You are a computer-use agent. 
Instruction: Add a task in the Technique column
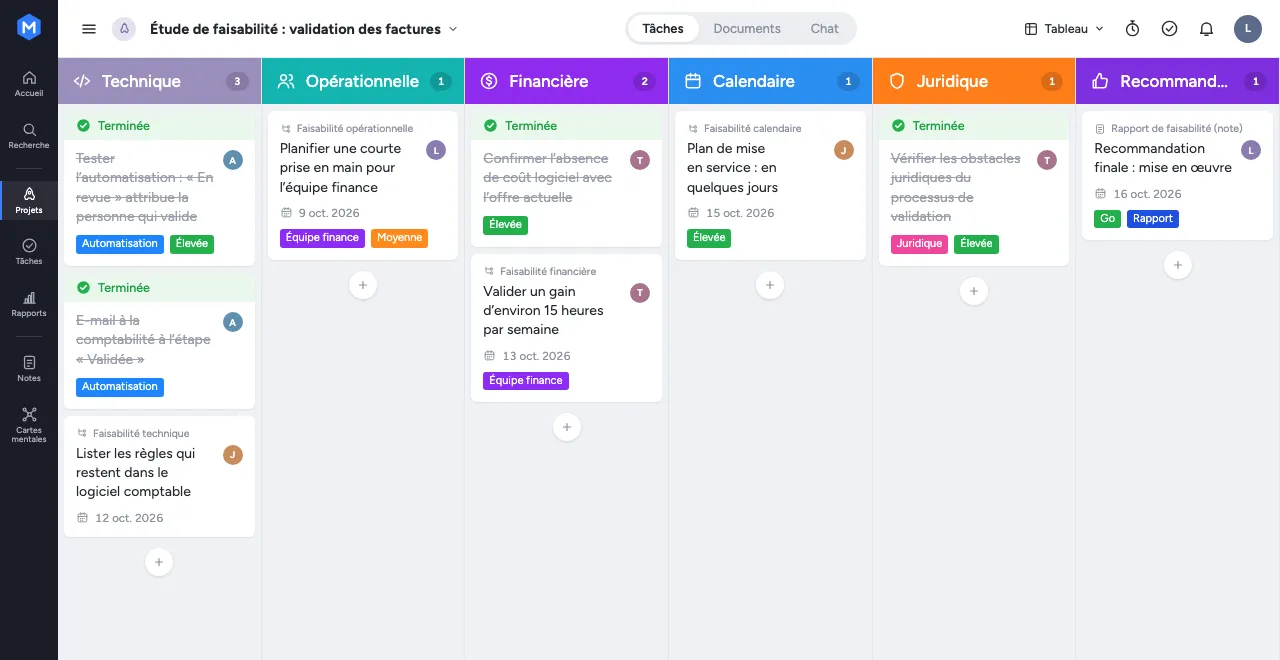point(159,562)
